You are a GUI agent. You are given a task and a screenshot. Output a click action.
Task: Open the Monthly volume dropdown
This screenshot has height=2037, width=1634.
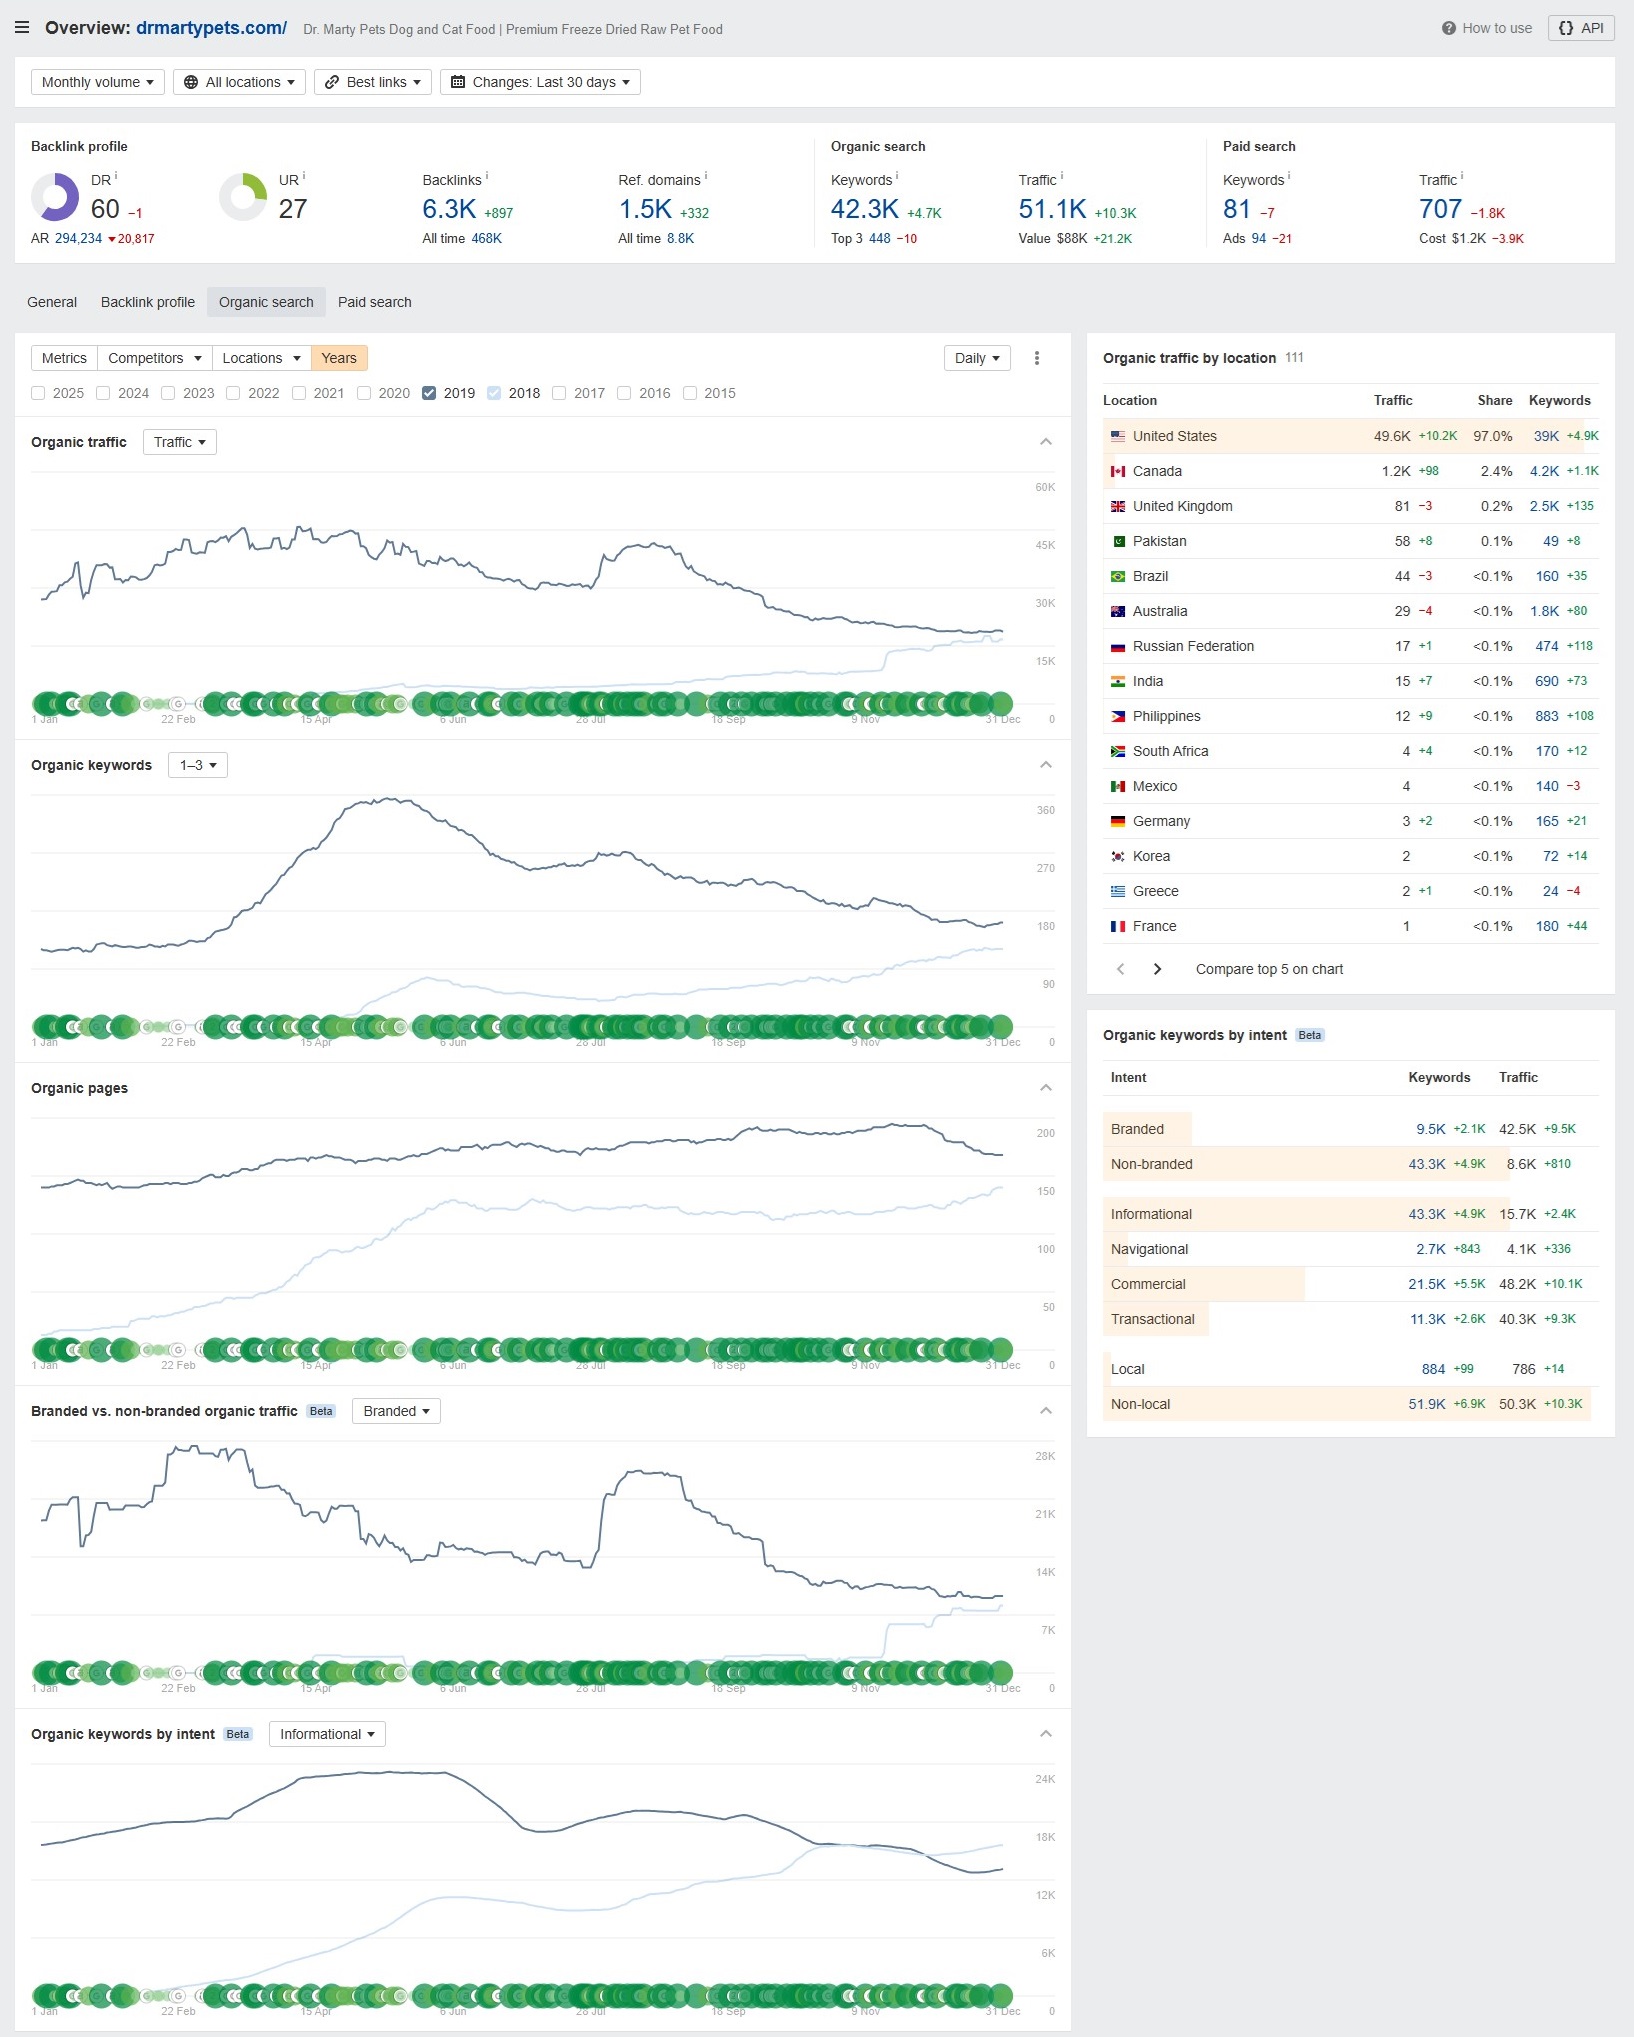(97, 82)
